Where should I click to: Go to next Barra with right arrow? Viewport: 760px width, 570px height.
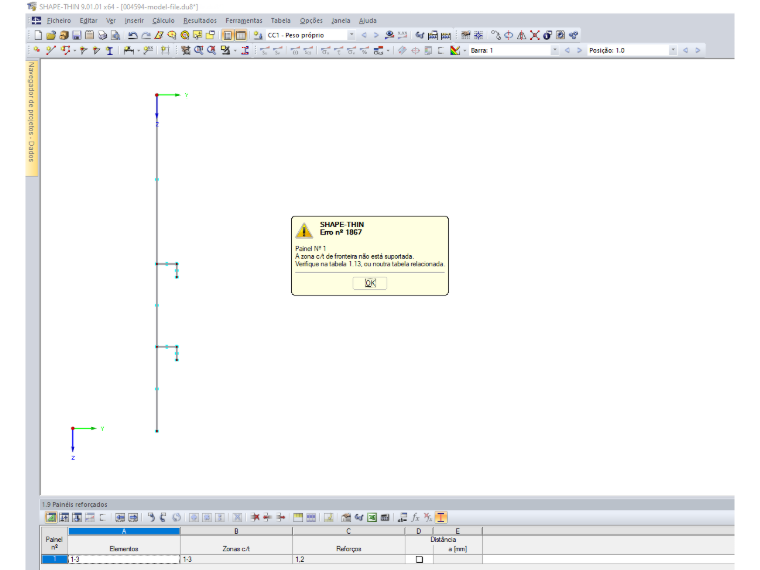click(579, 50)
